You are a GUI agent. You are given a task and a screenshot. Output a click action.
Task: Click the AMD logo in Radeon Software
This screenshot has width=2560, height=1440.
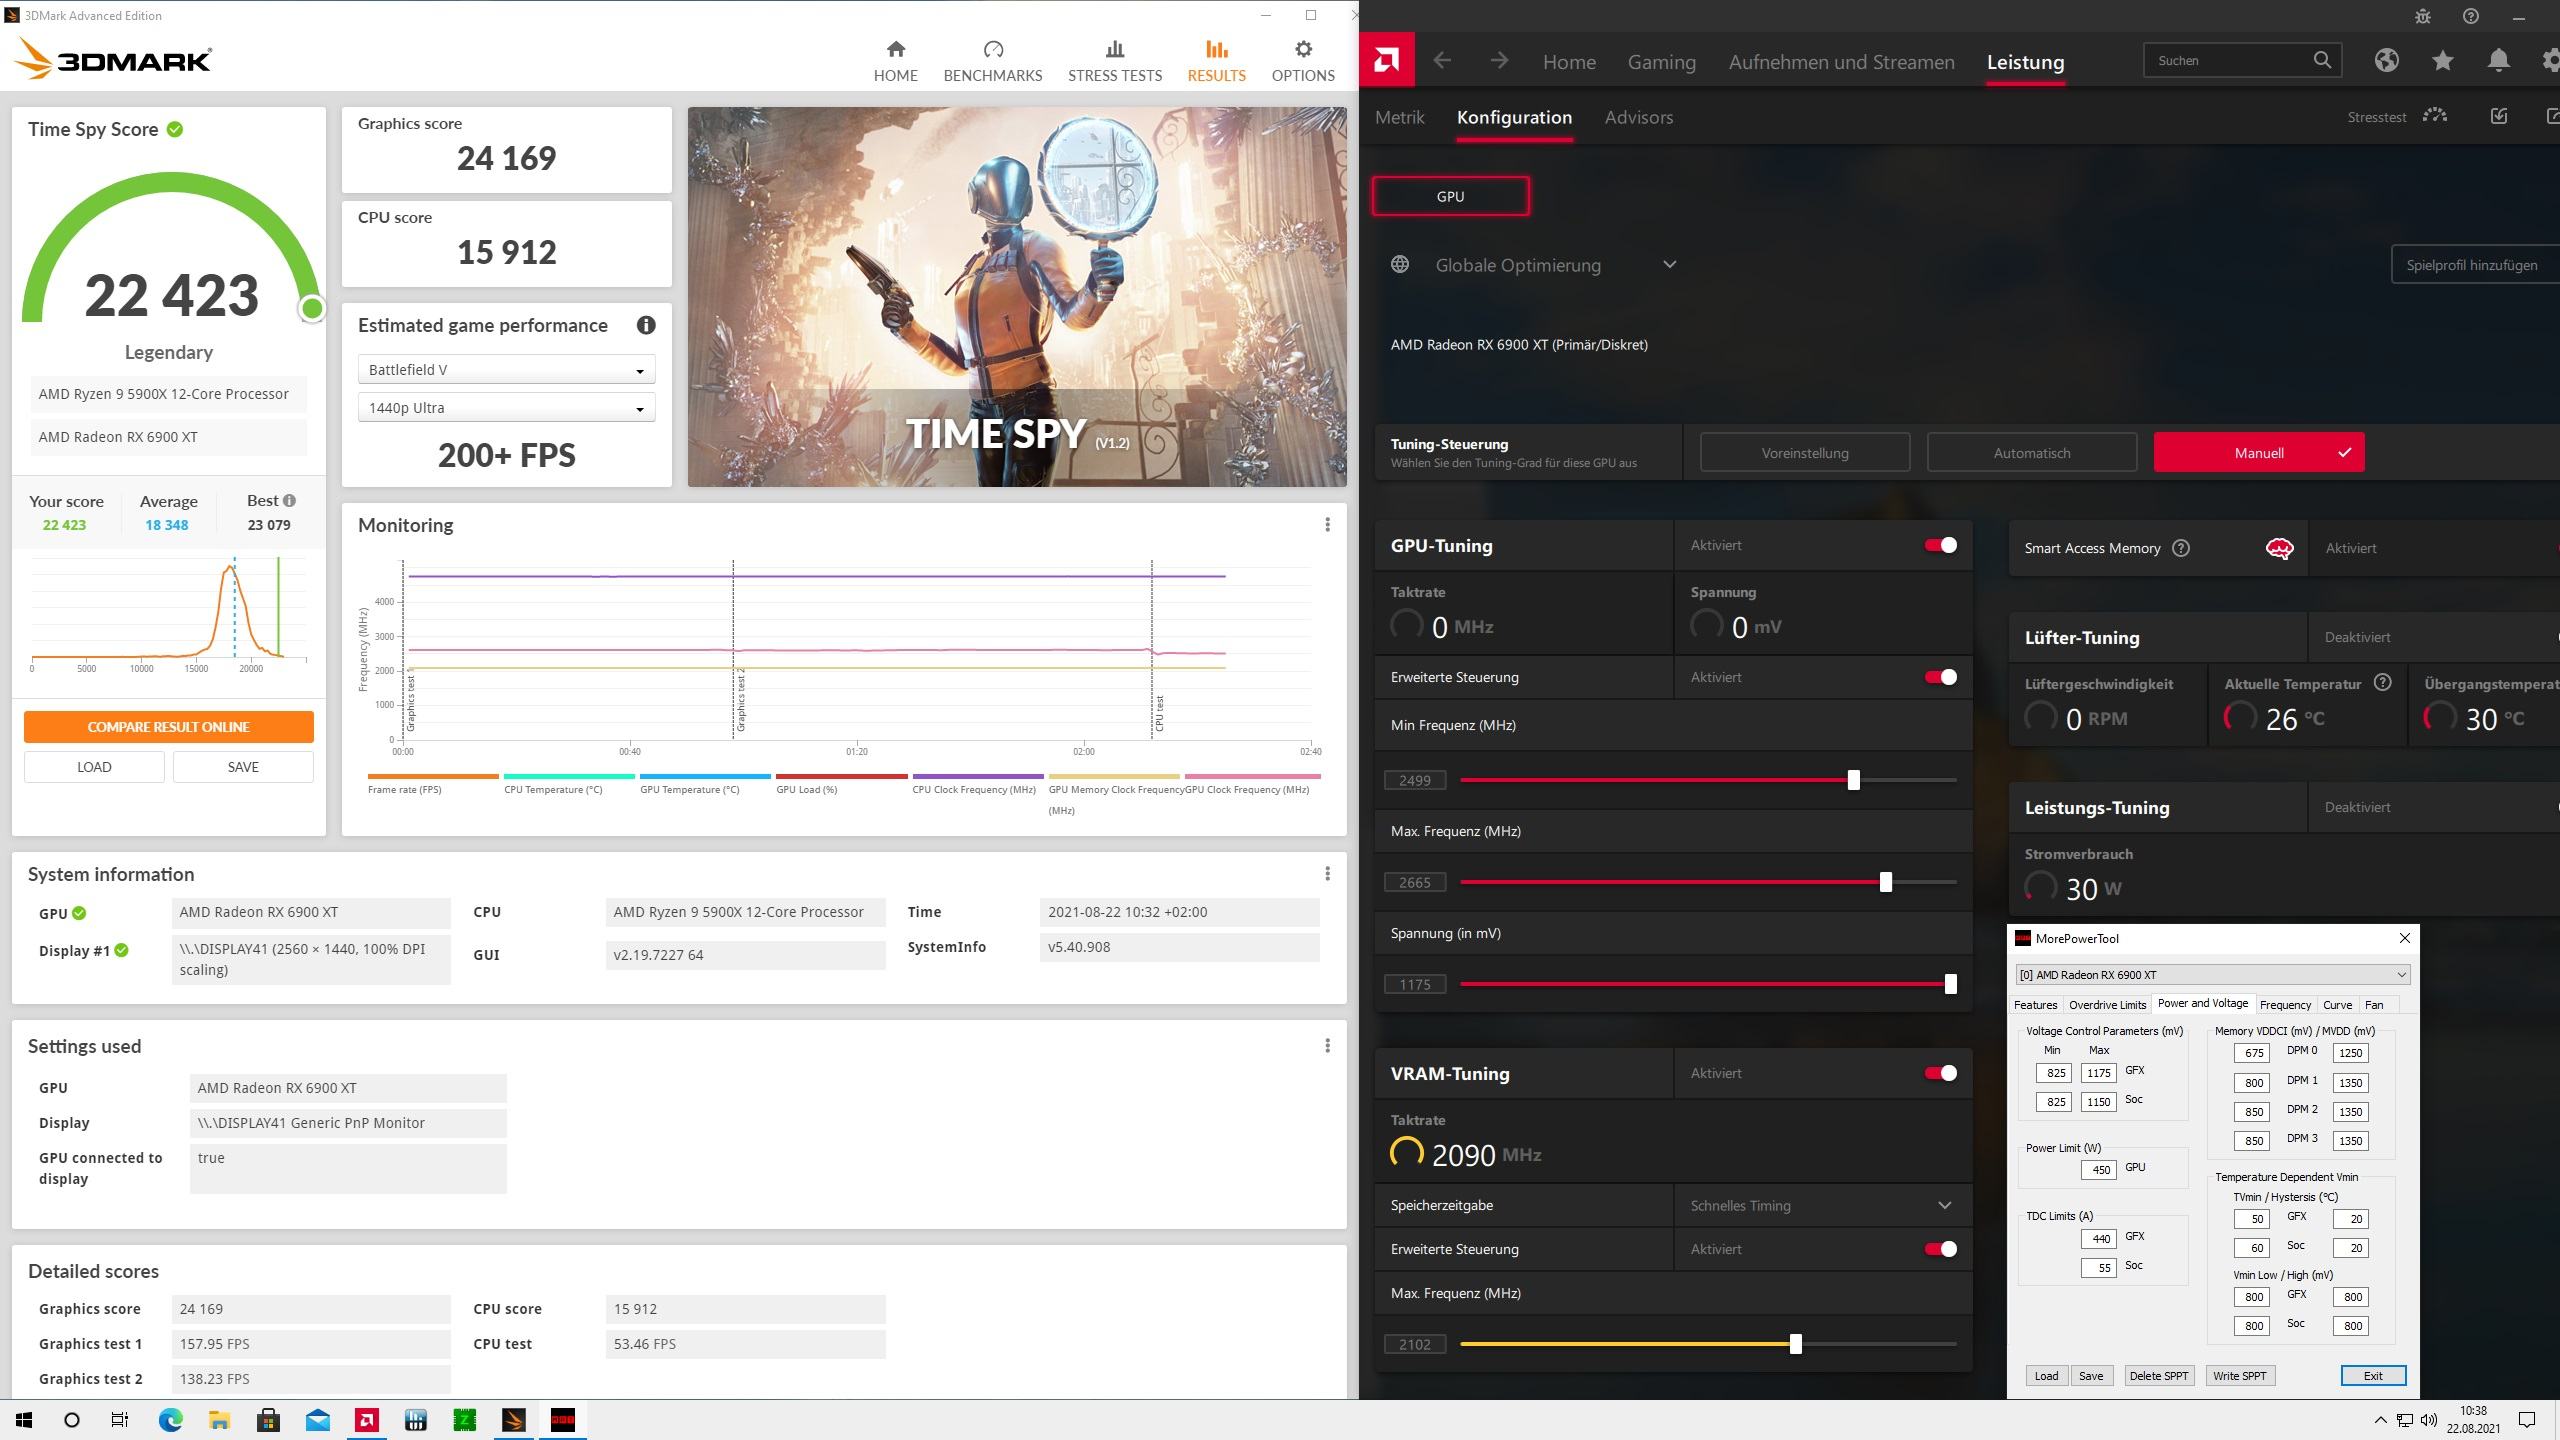point(1386,61)
